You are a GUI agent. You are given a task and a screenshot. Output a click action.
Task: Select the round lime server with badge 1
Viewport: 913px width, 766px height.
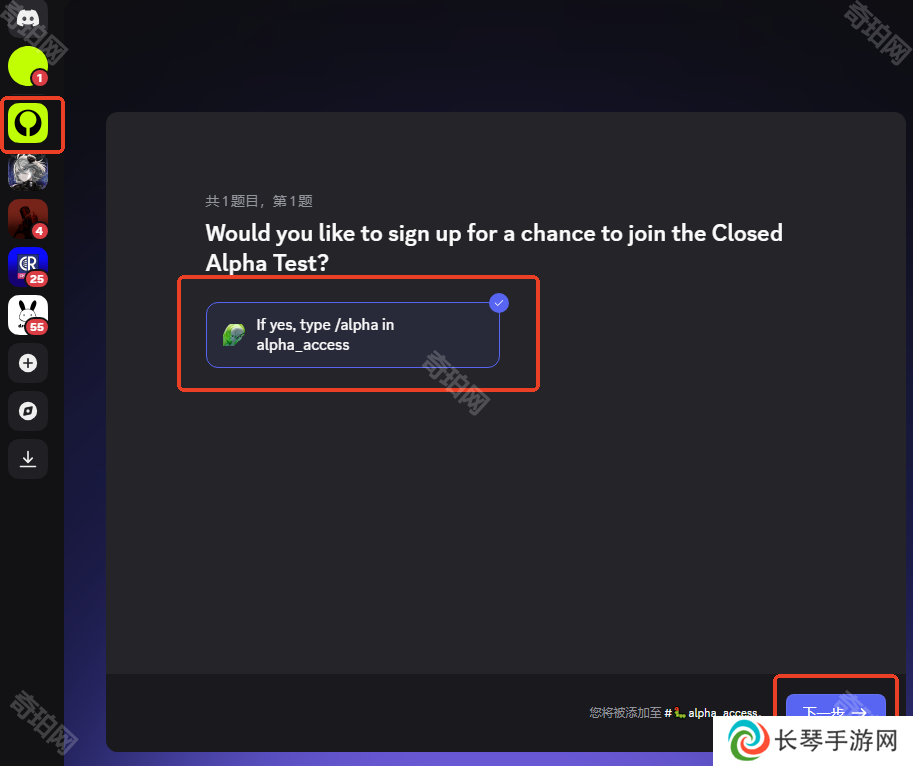point(27,66)
